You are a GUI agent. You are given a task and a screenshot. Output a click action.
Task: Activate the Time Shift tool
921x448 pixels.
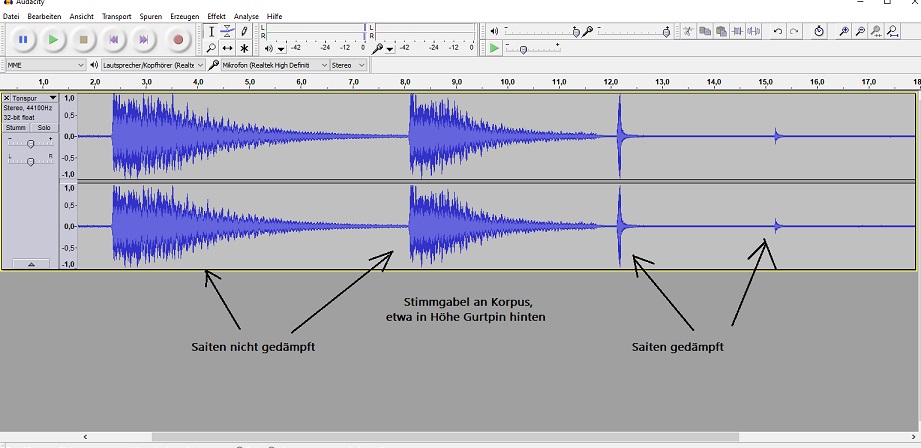(227, 48)
